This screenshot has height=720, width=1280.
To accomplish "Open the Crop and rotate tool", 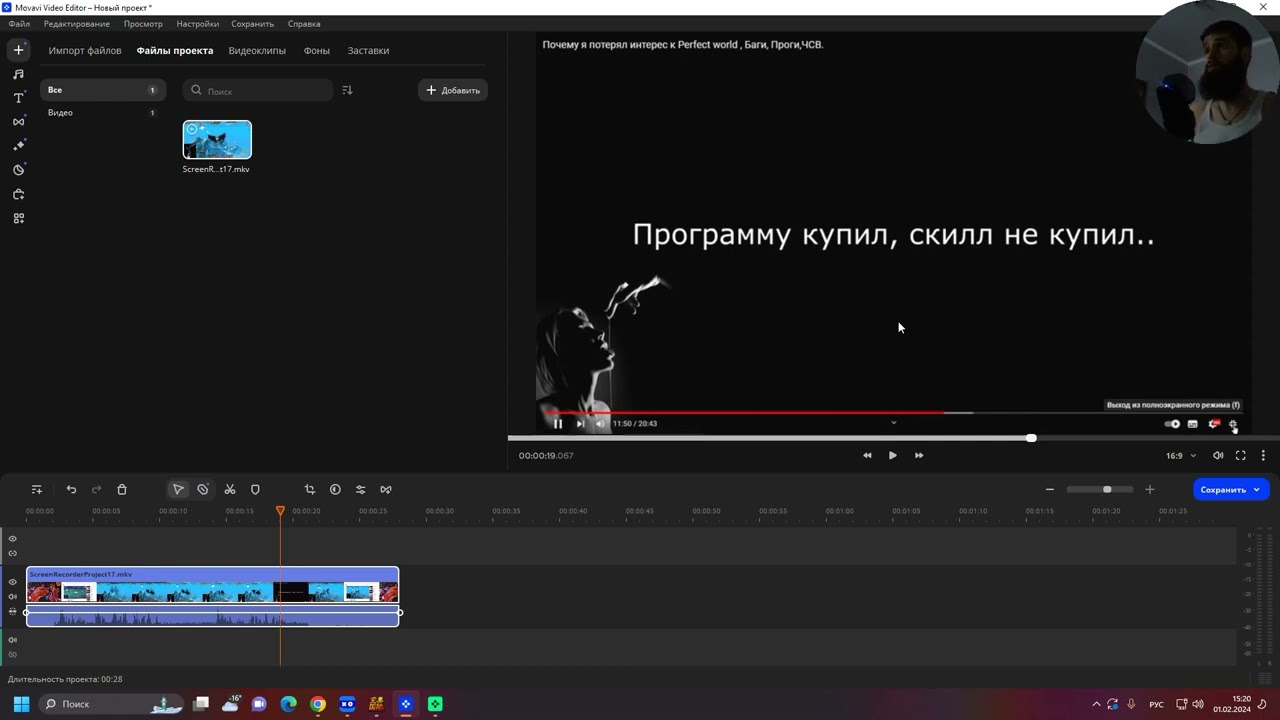I will coord(309,489).
